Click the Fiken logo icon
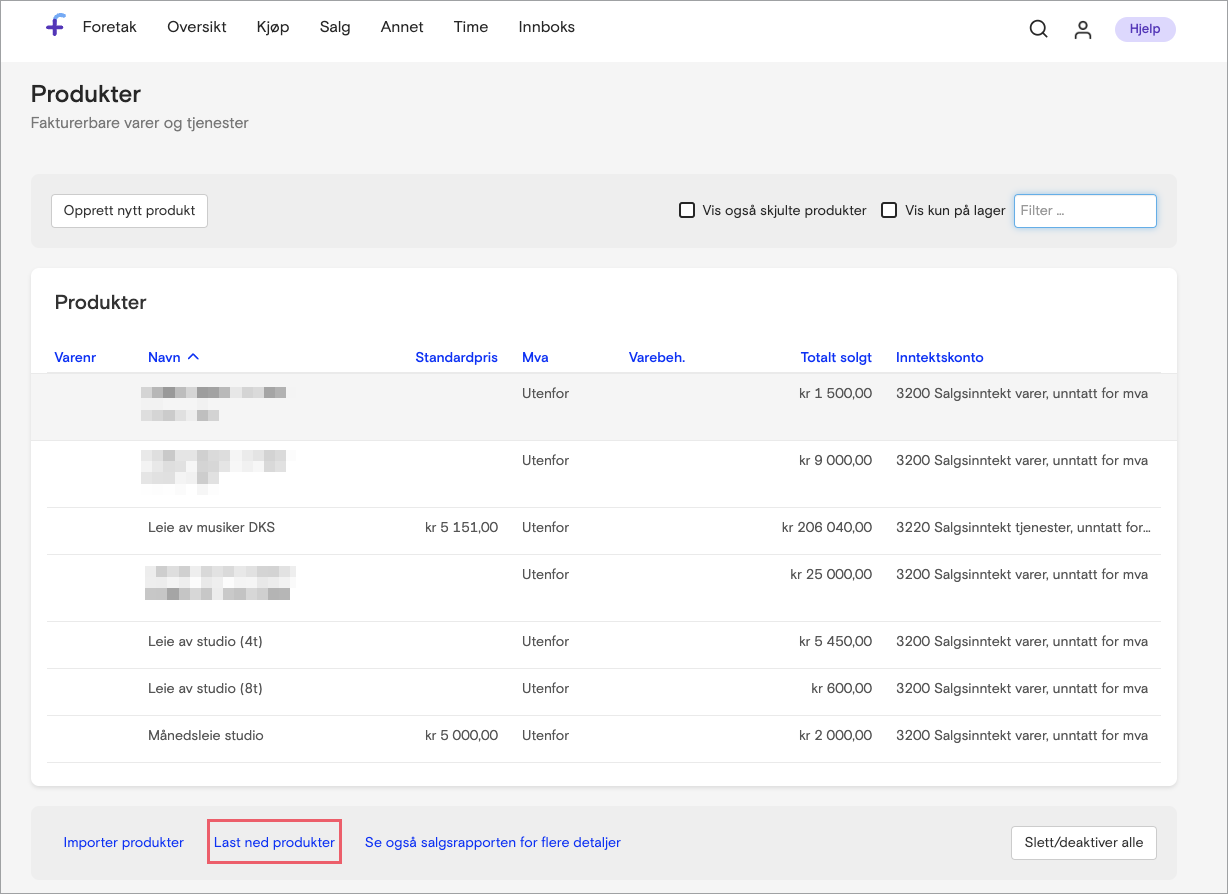This screenshot has height=894, width=1228. click(x=56, y=27)
